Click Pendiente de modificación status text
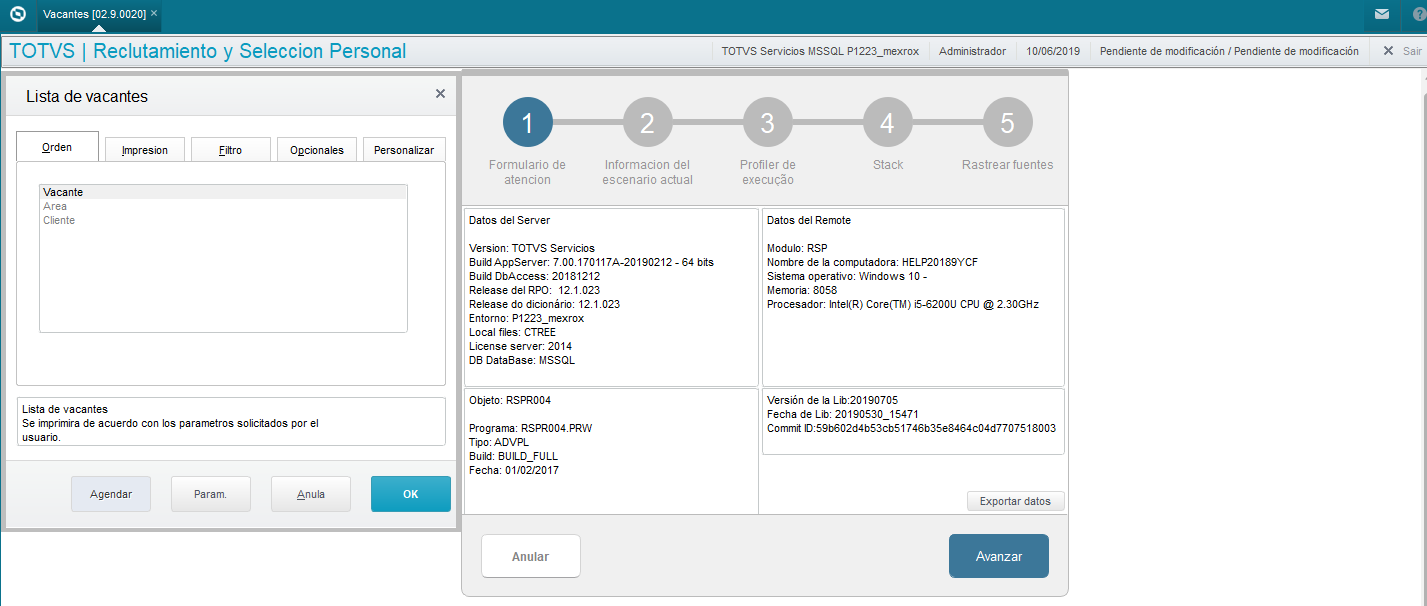 click(x=1229, y=51)
